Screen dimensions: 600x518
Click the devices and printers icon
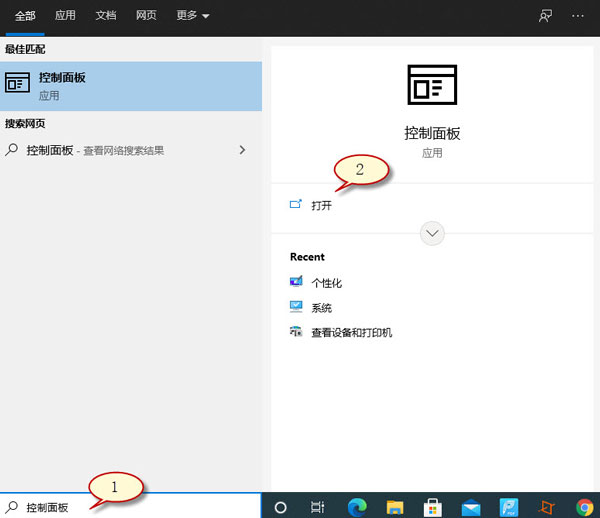tap(296, 331)
